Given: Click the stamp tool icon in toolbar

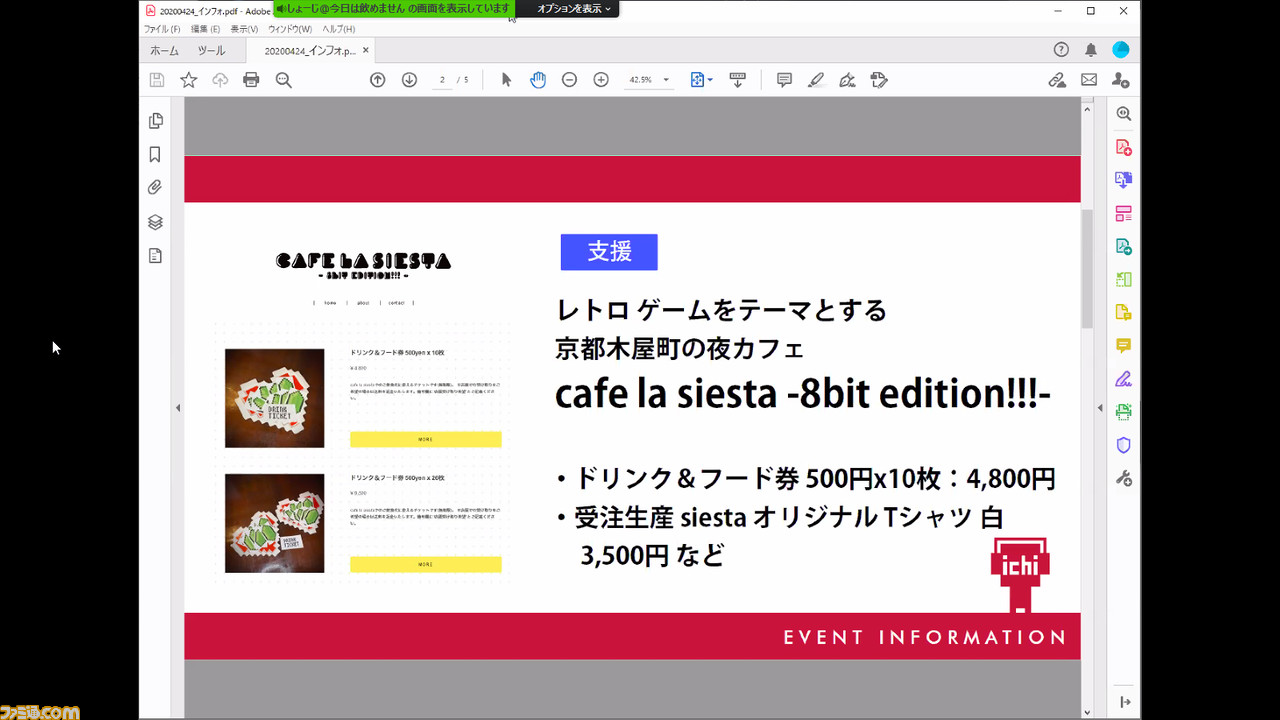Looking at the screenshot, I should pos(879,80).
